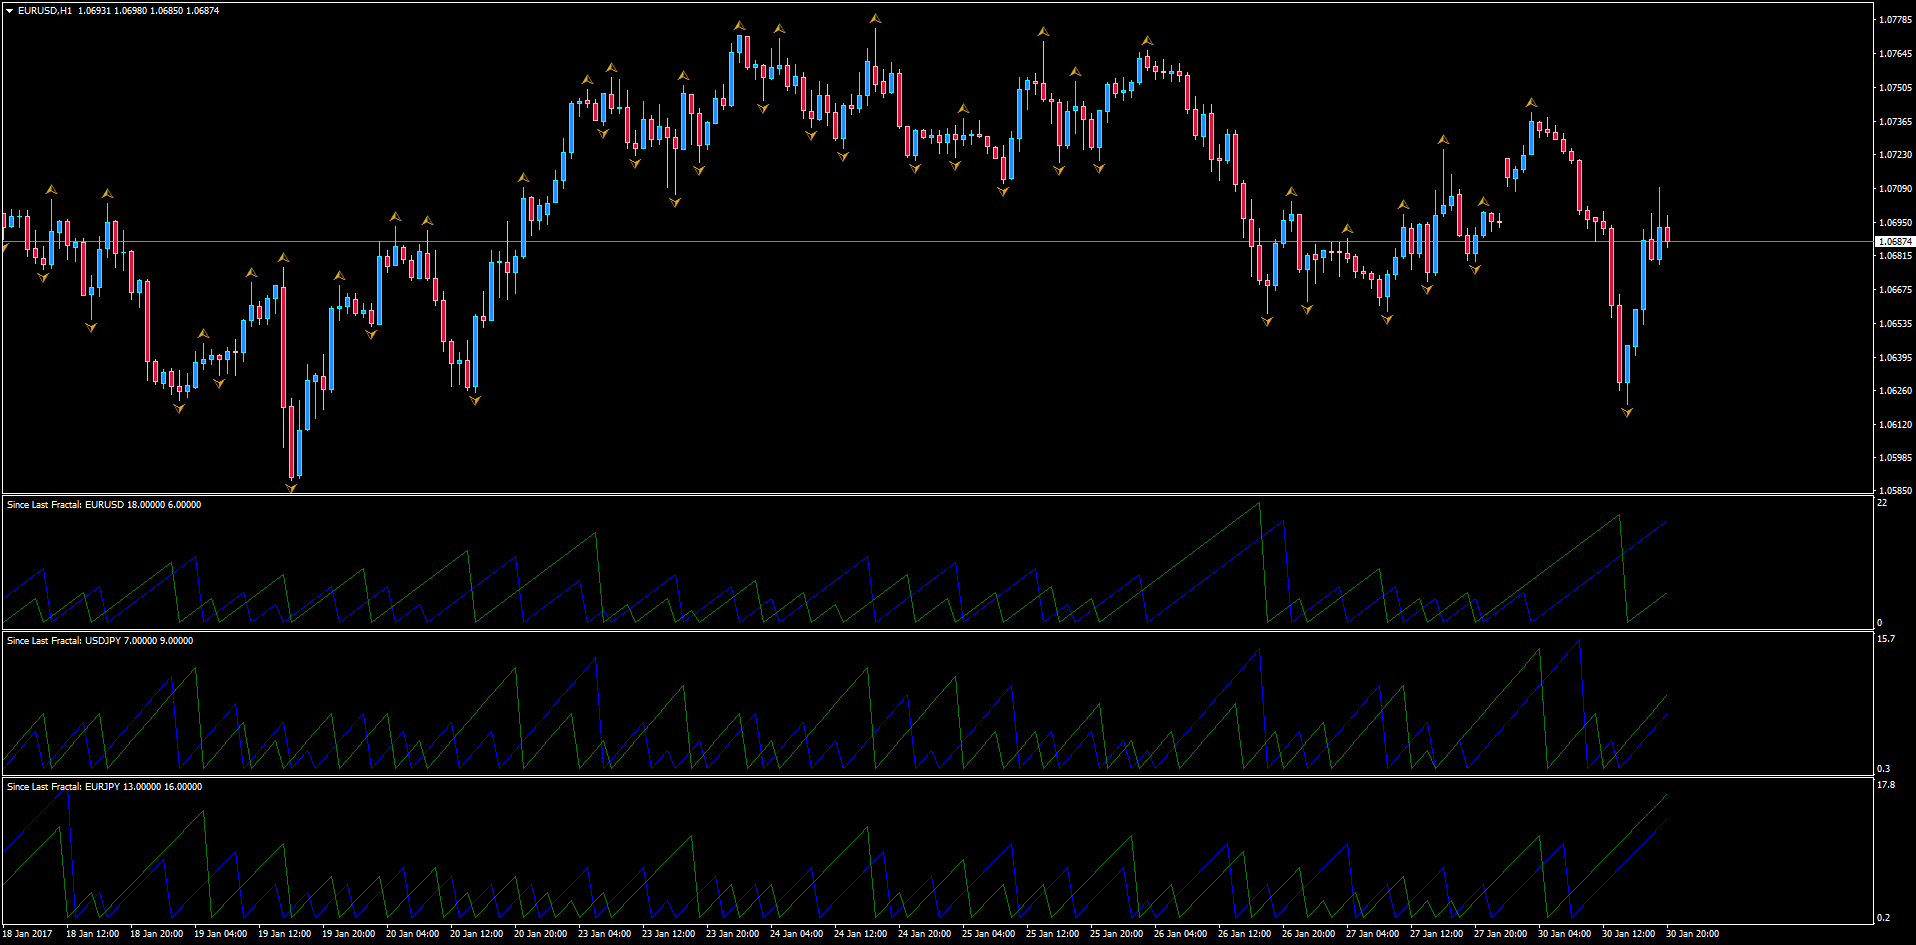1916x945 pixels.
Task: Click the 1.07090 price scale label
Action: pos(1896,189)
